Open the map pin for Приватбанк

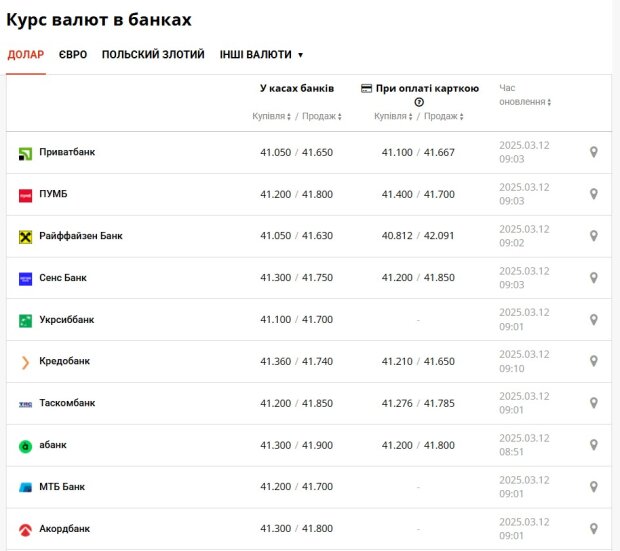[594, 152]
